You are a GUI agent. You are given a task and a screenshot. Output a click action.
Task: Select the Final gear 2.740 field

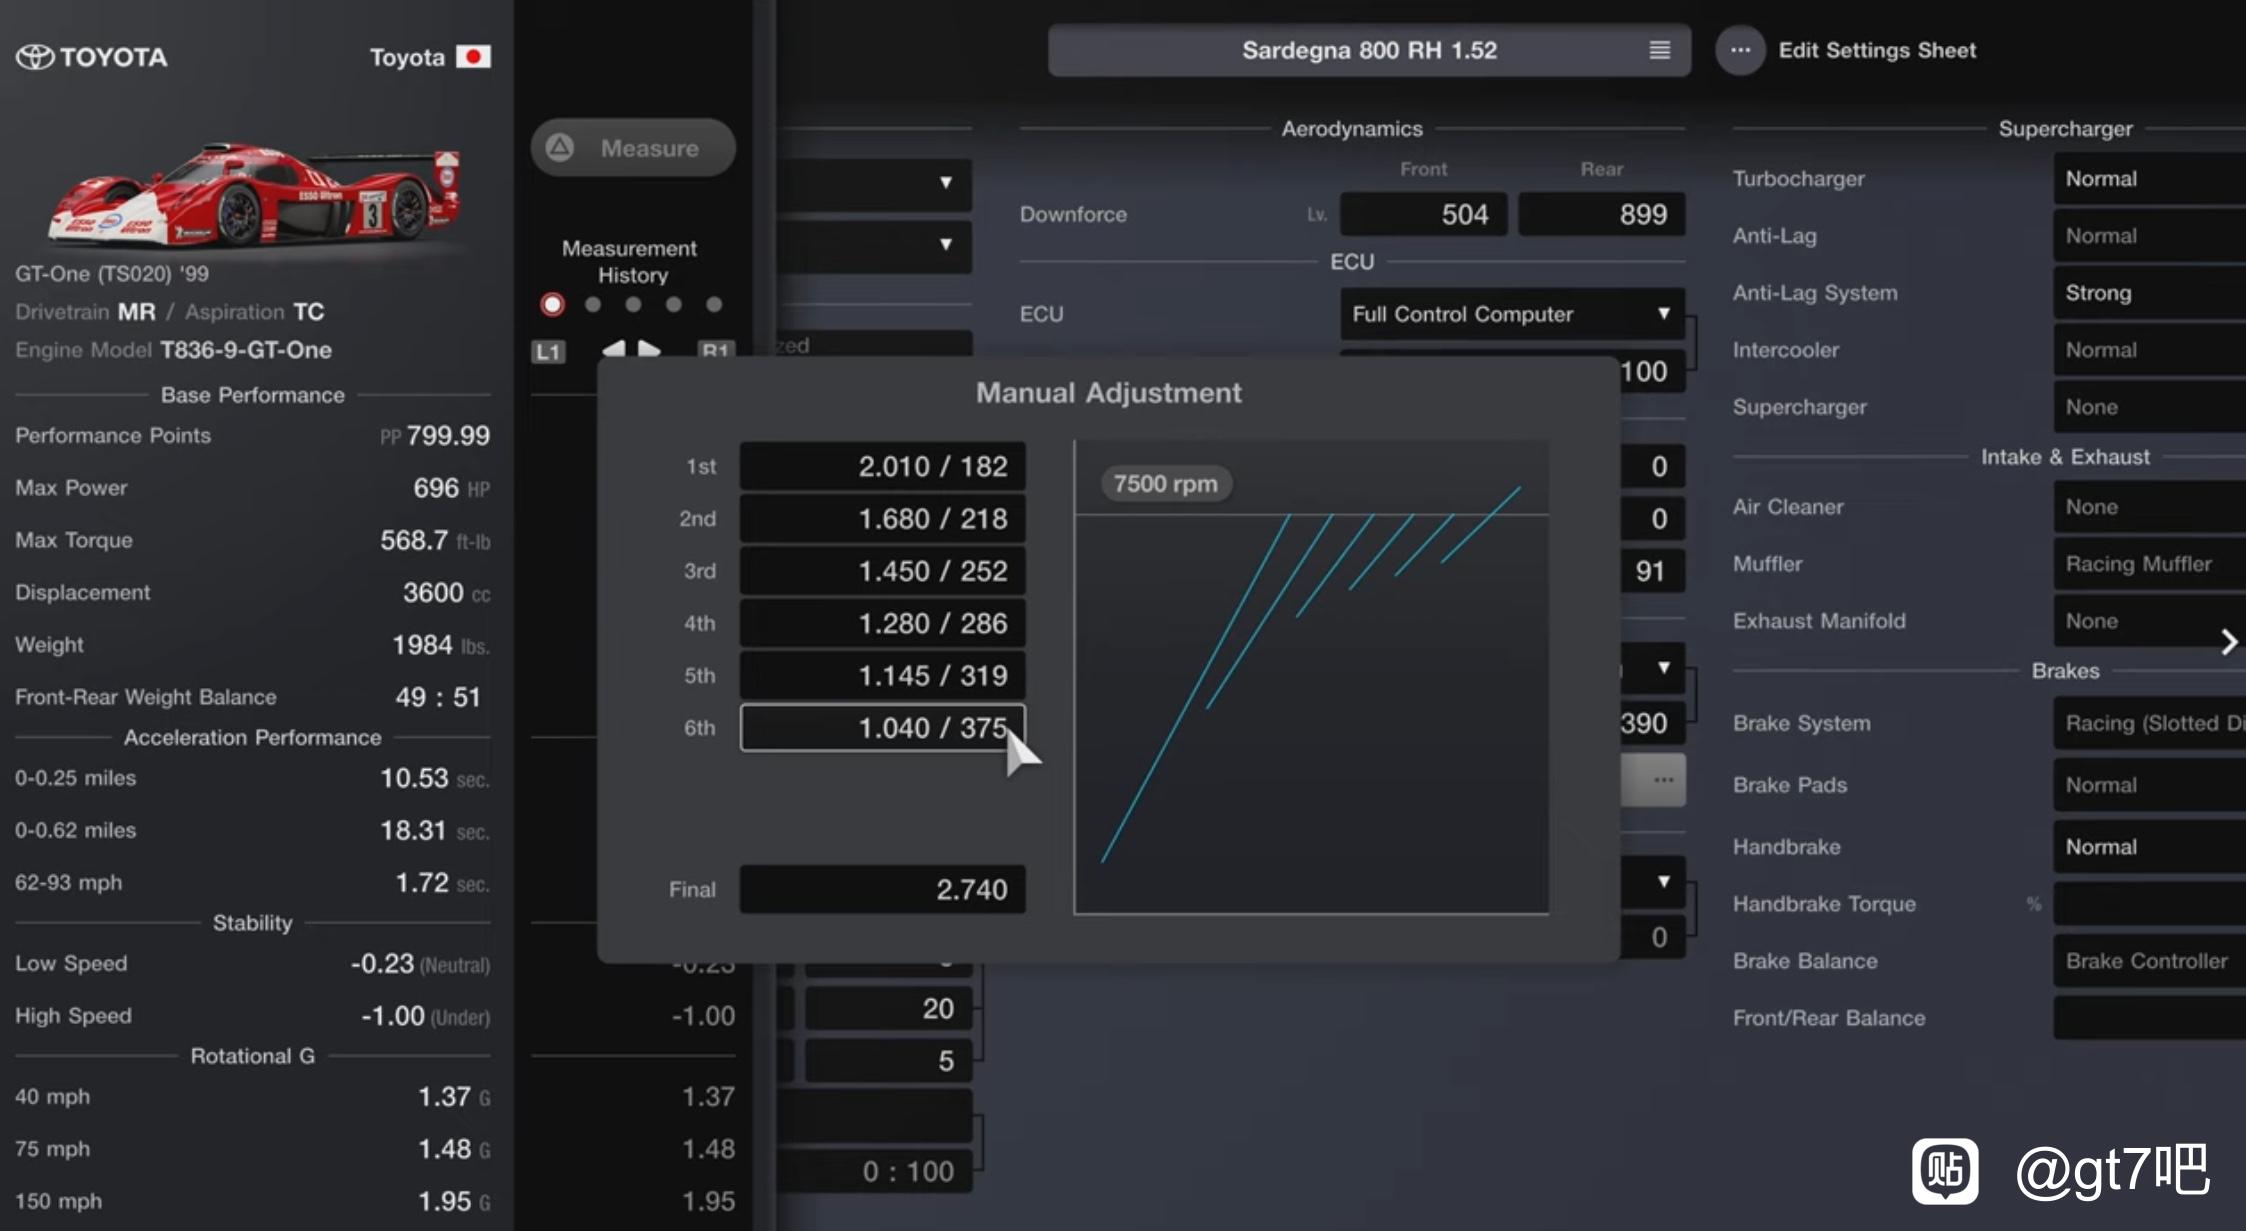coord(882,889)
